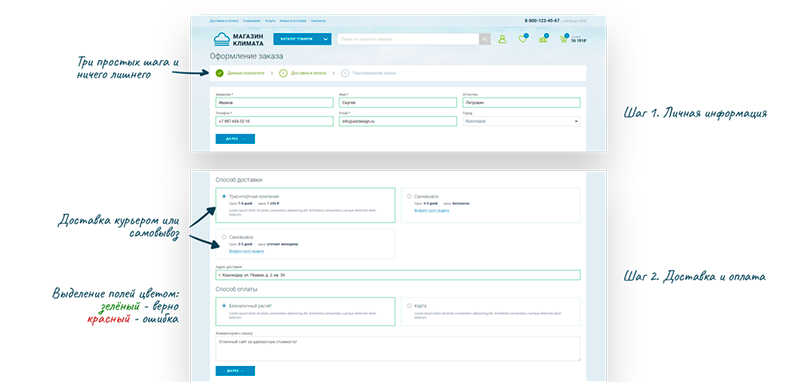Click the Магазин Климата cloud logo
This screenshot has width=800, height=382.
239,39
